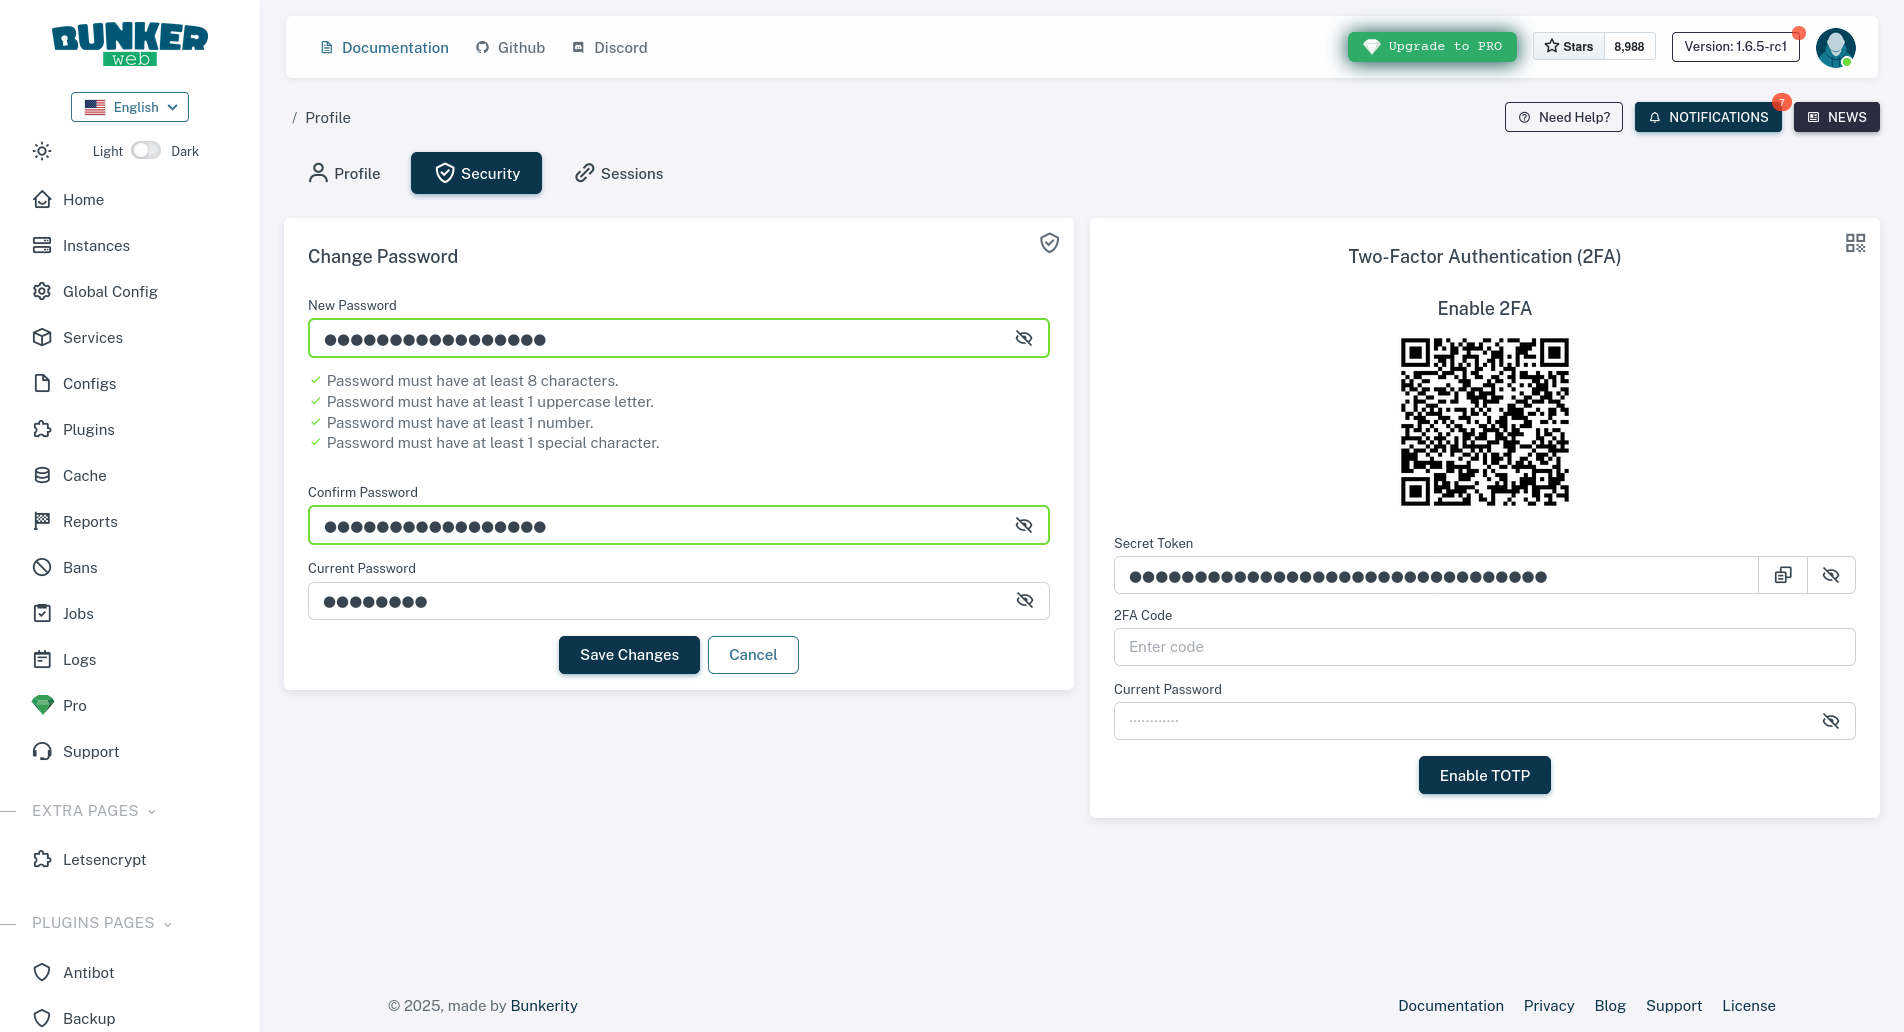Viewport: 1904px width, 1032px height.
Task: Click the 2FA Code input field
Action: 1484,647
